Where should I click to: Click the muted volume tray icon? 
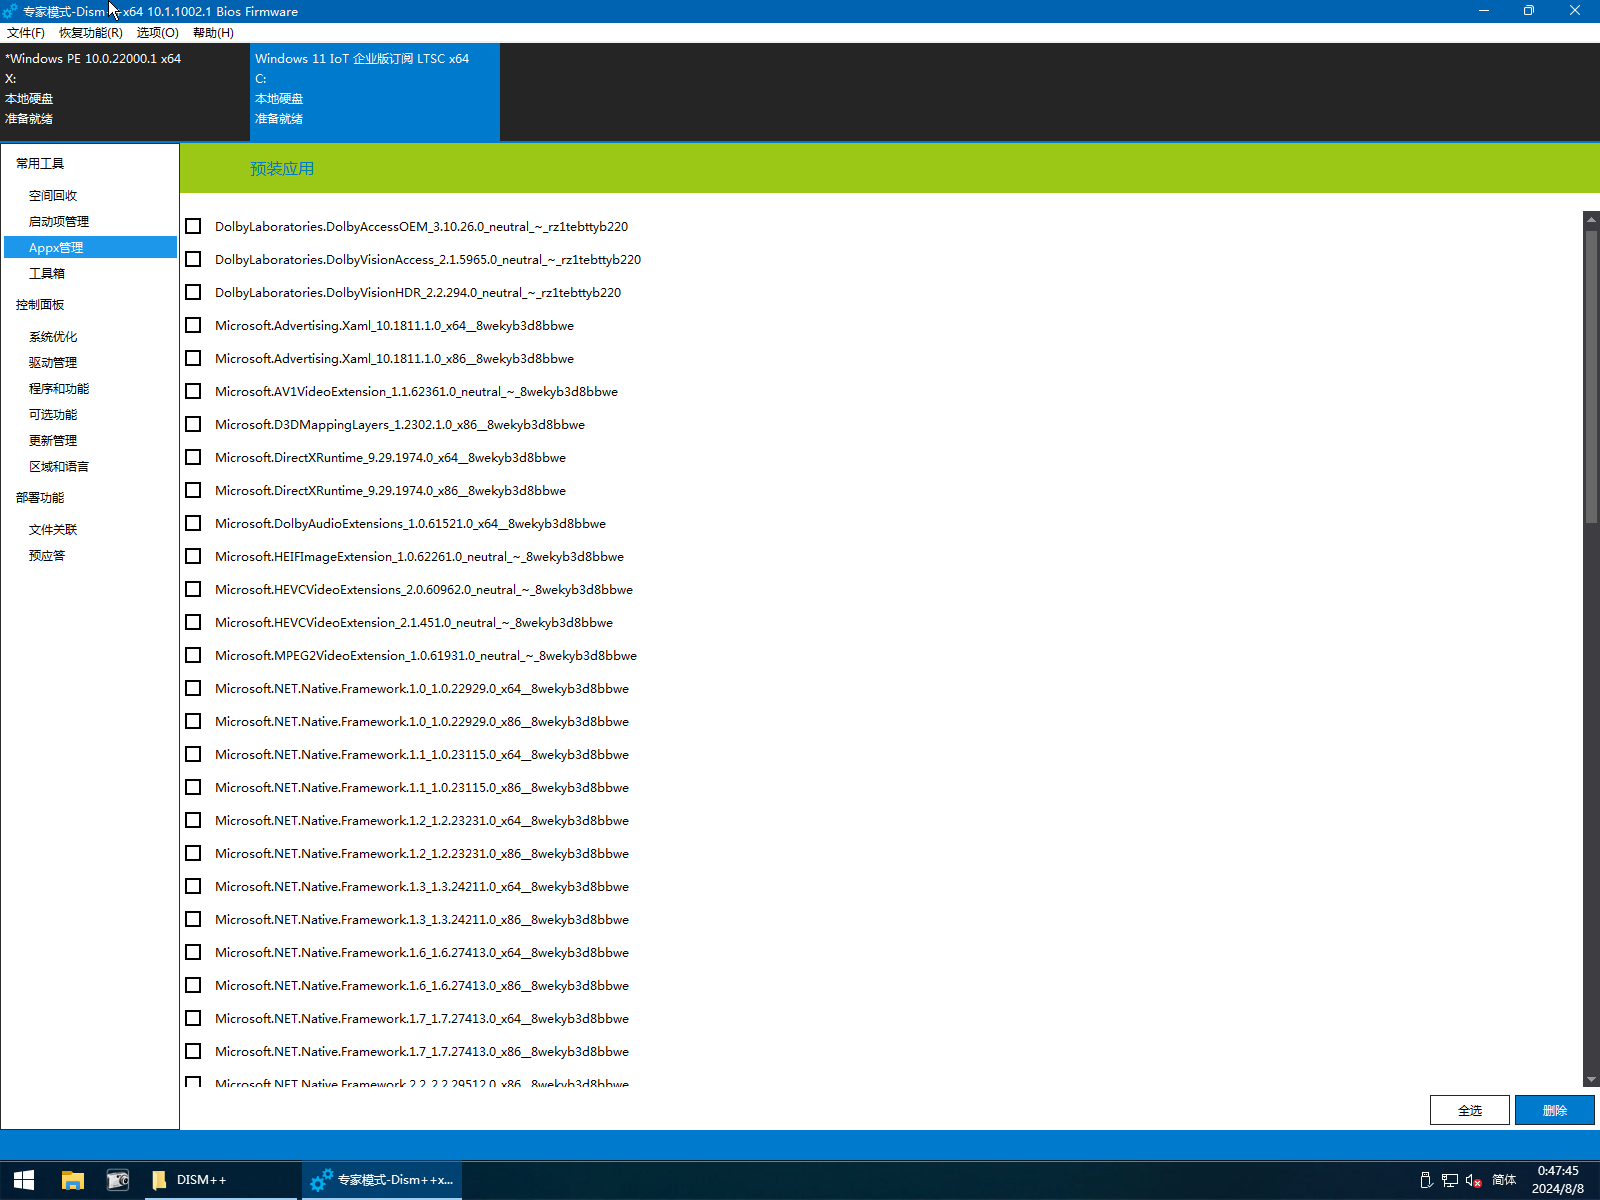click(1473, 1180)
